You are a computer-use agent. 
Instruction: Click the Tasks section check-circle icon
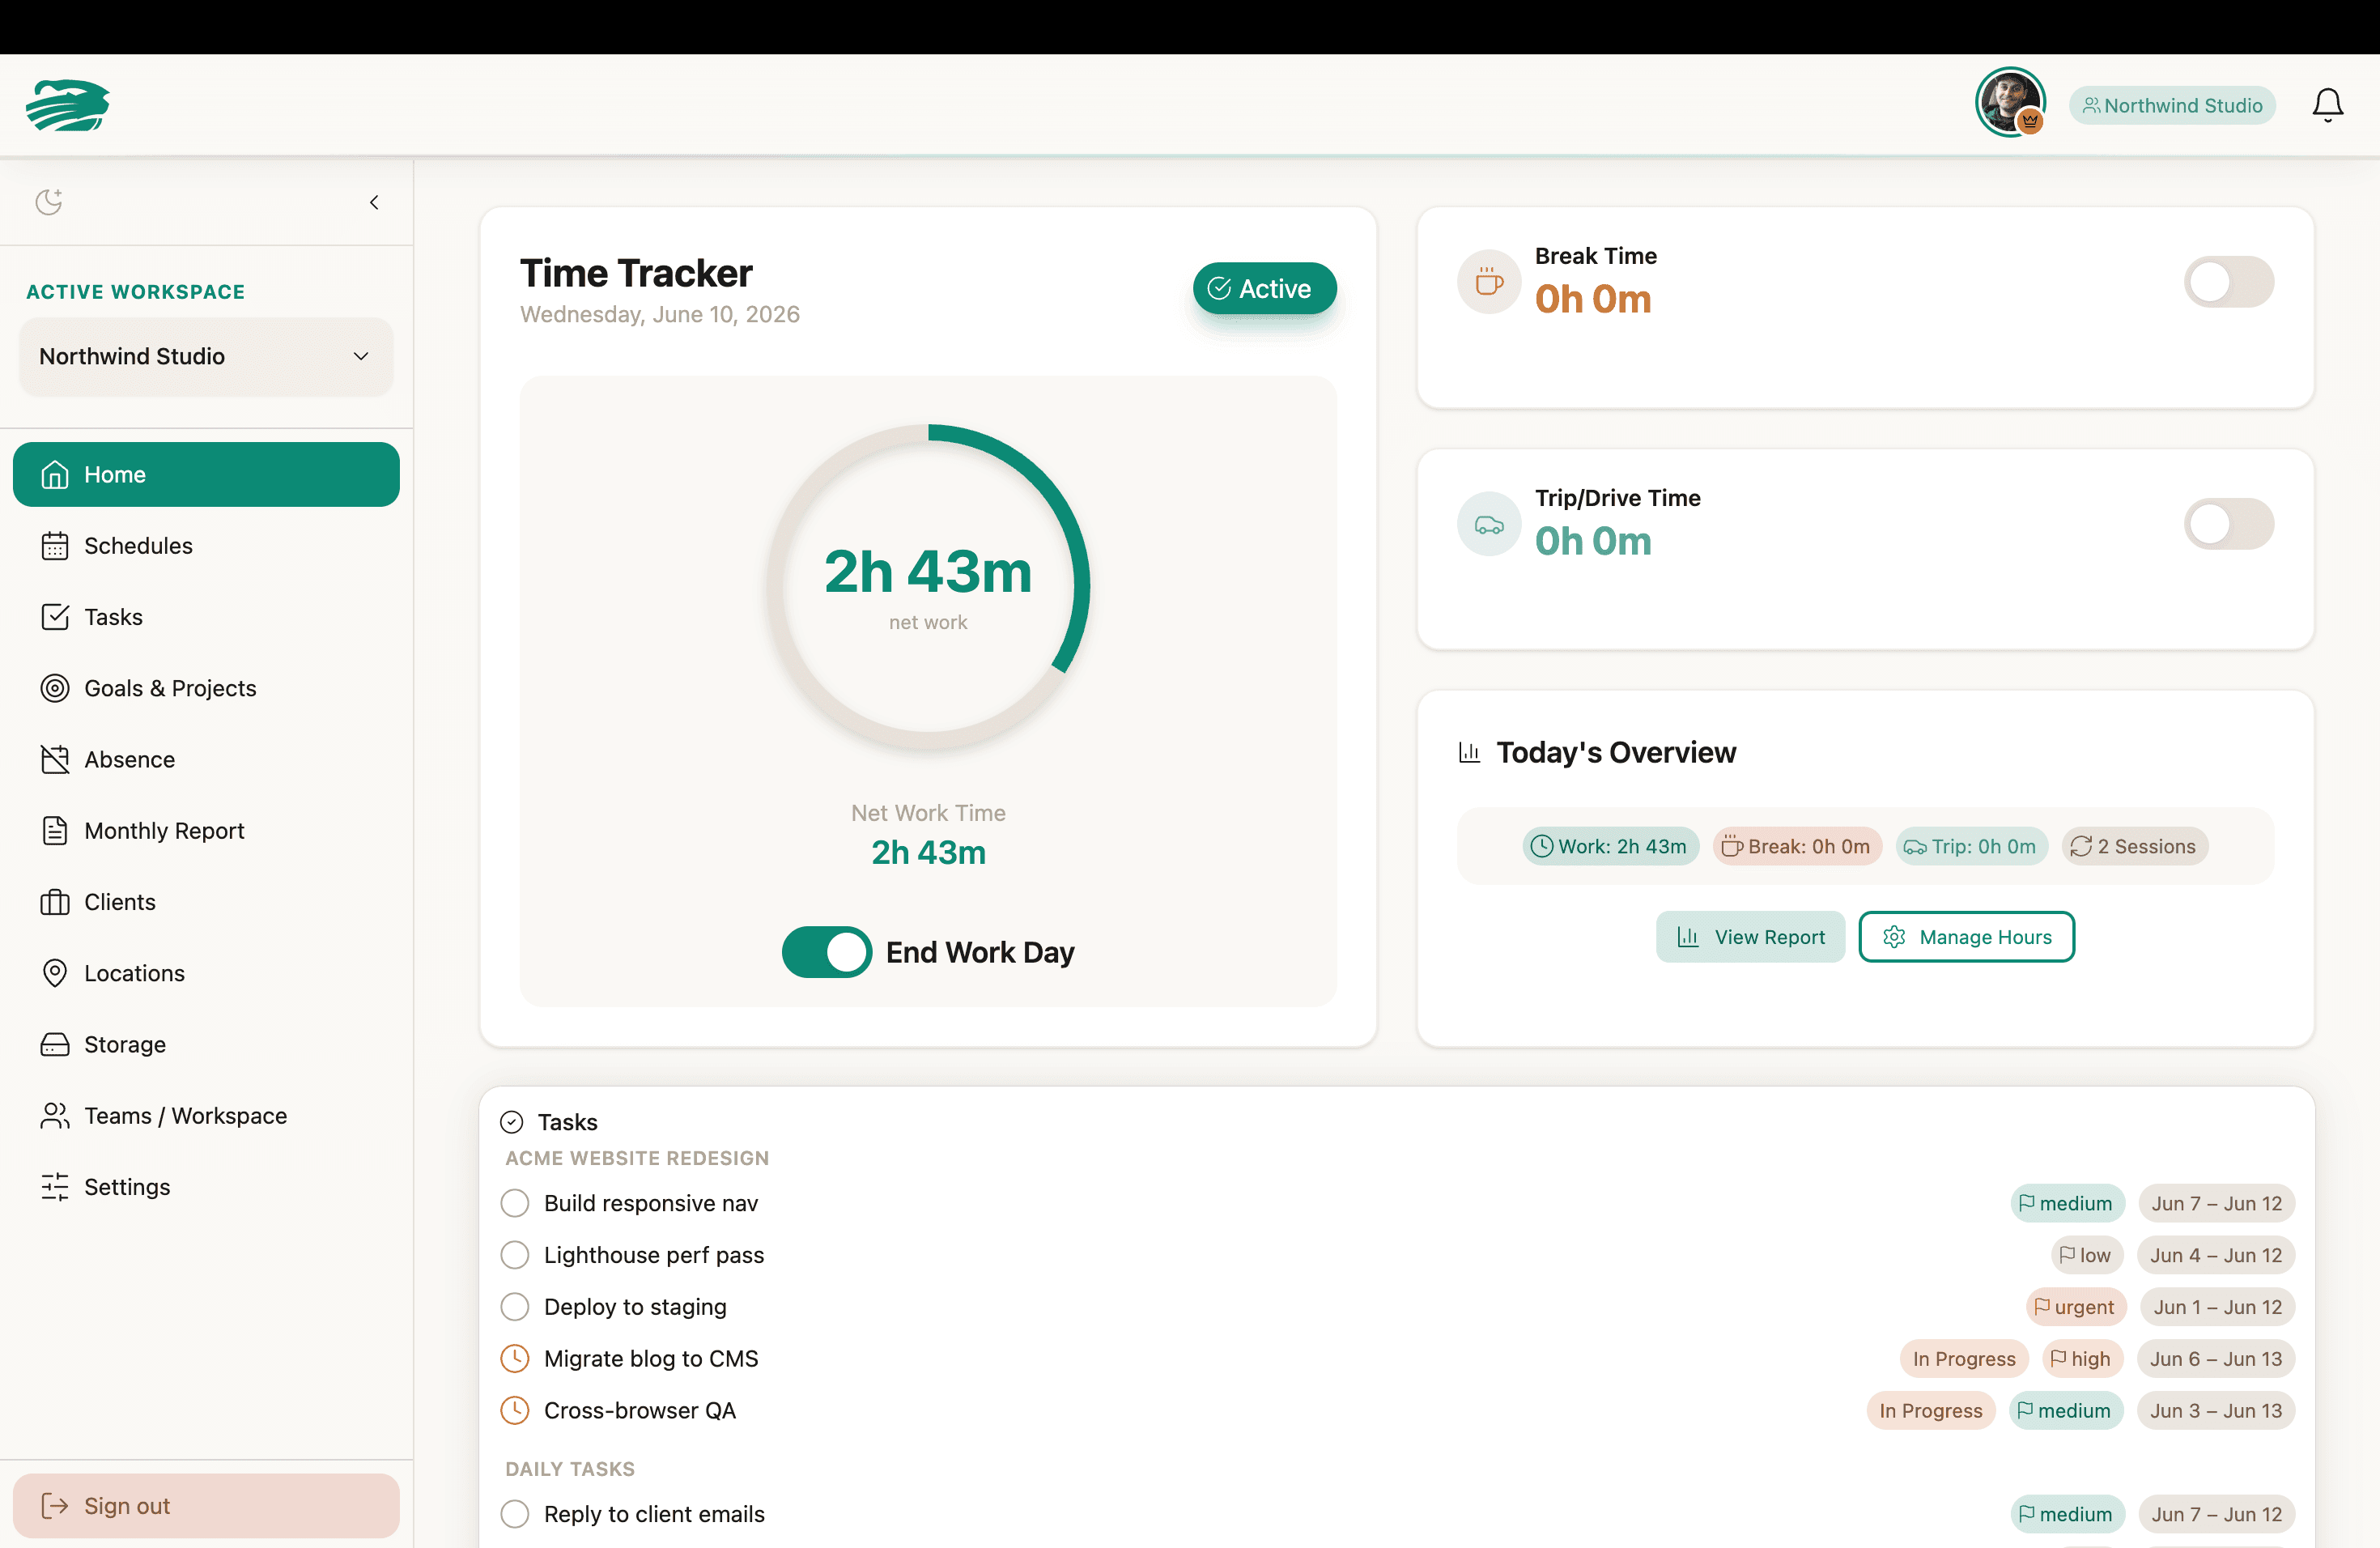pos(512,1122)
